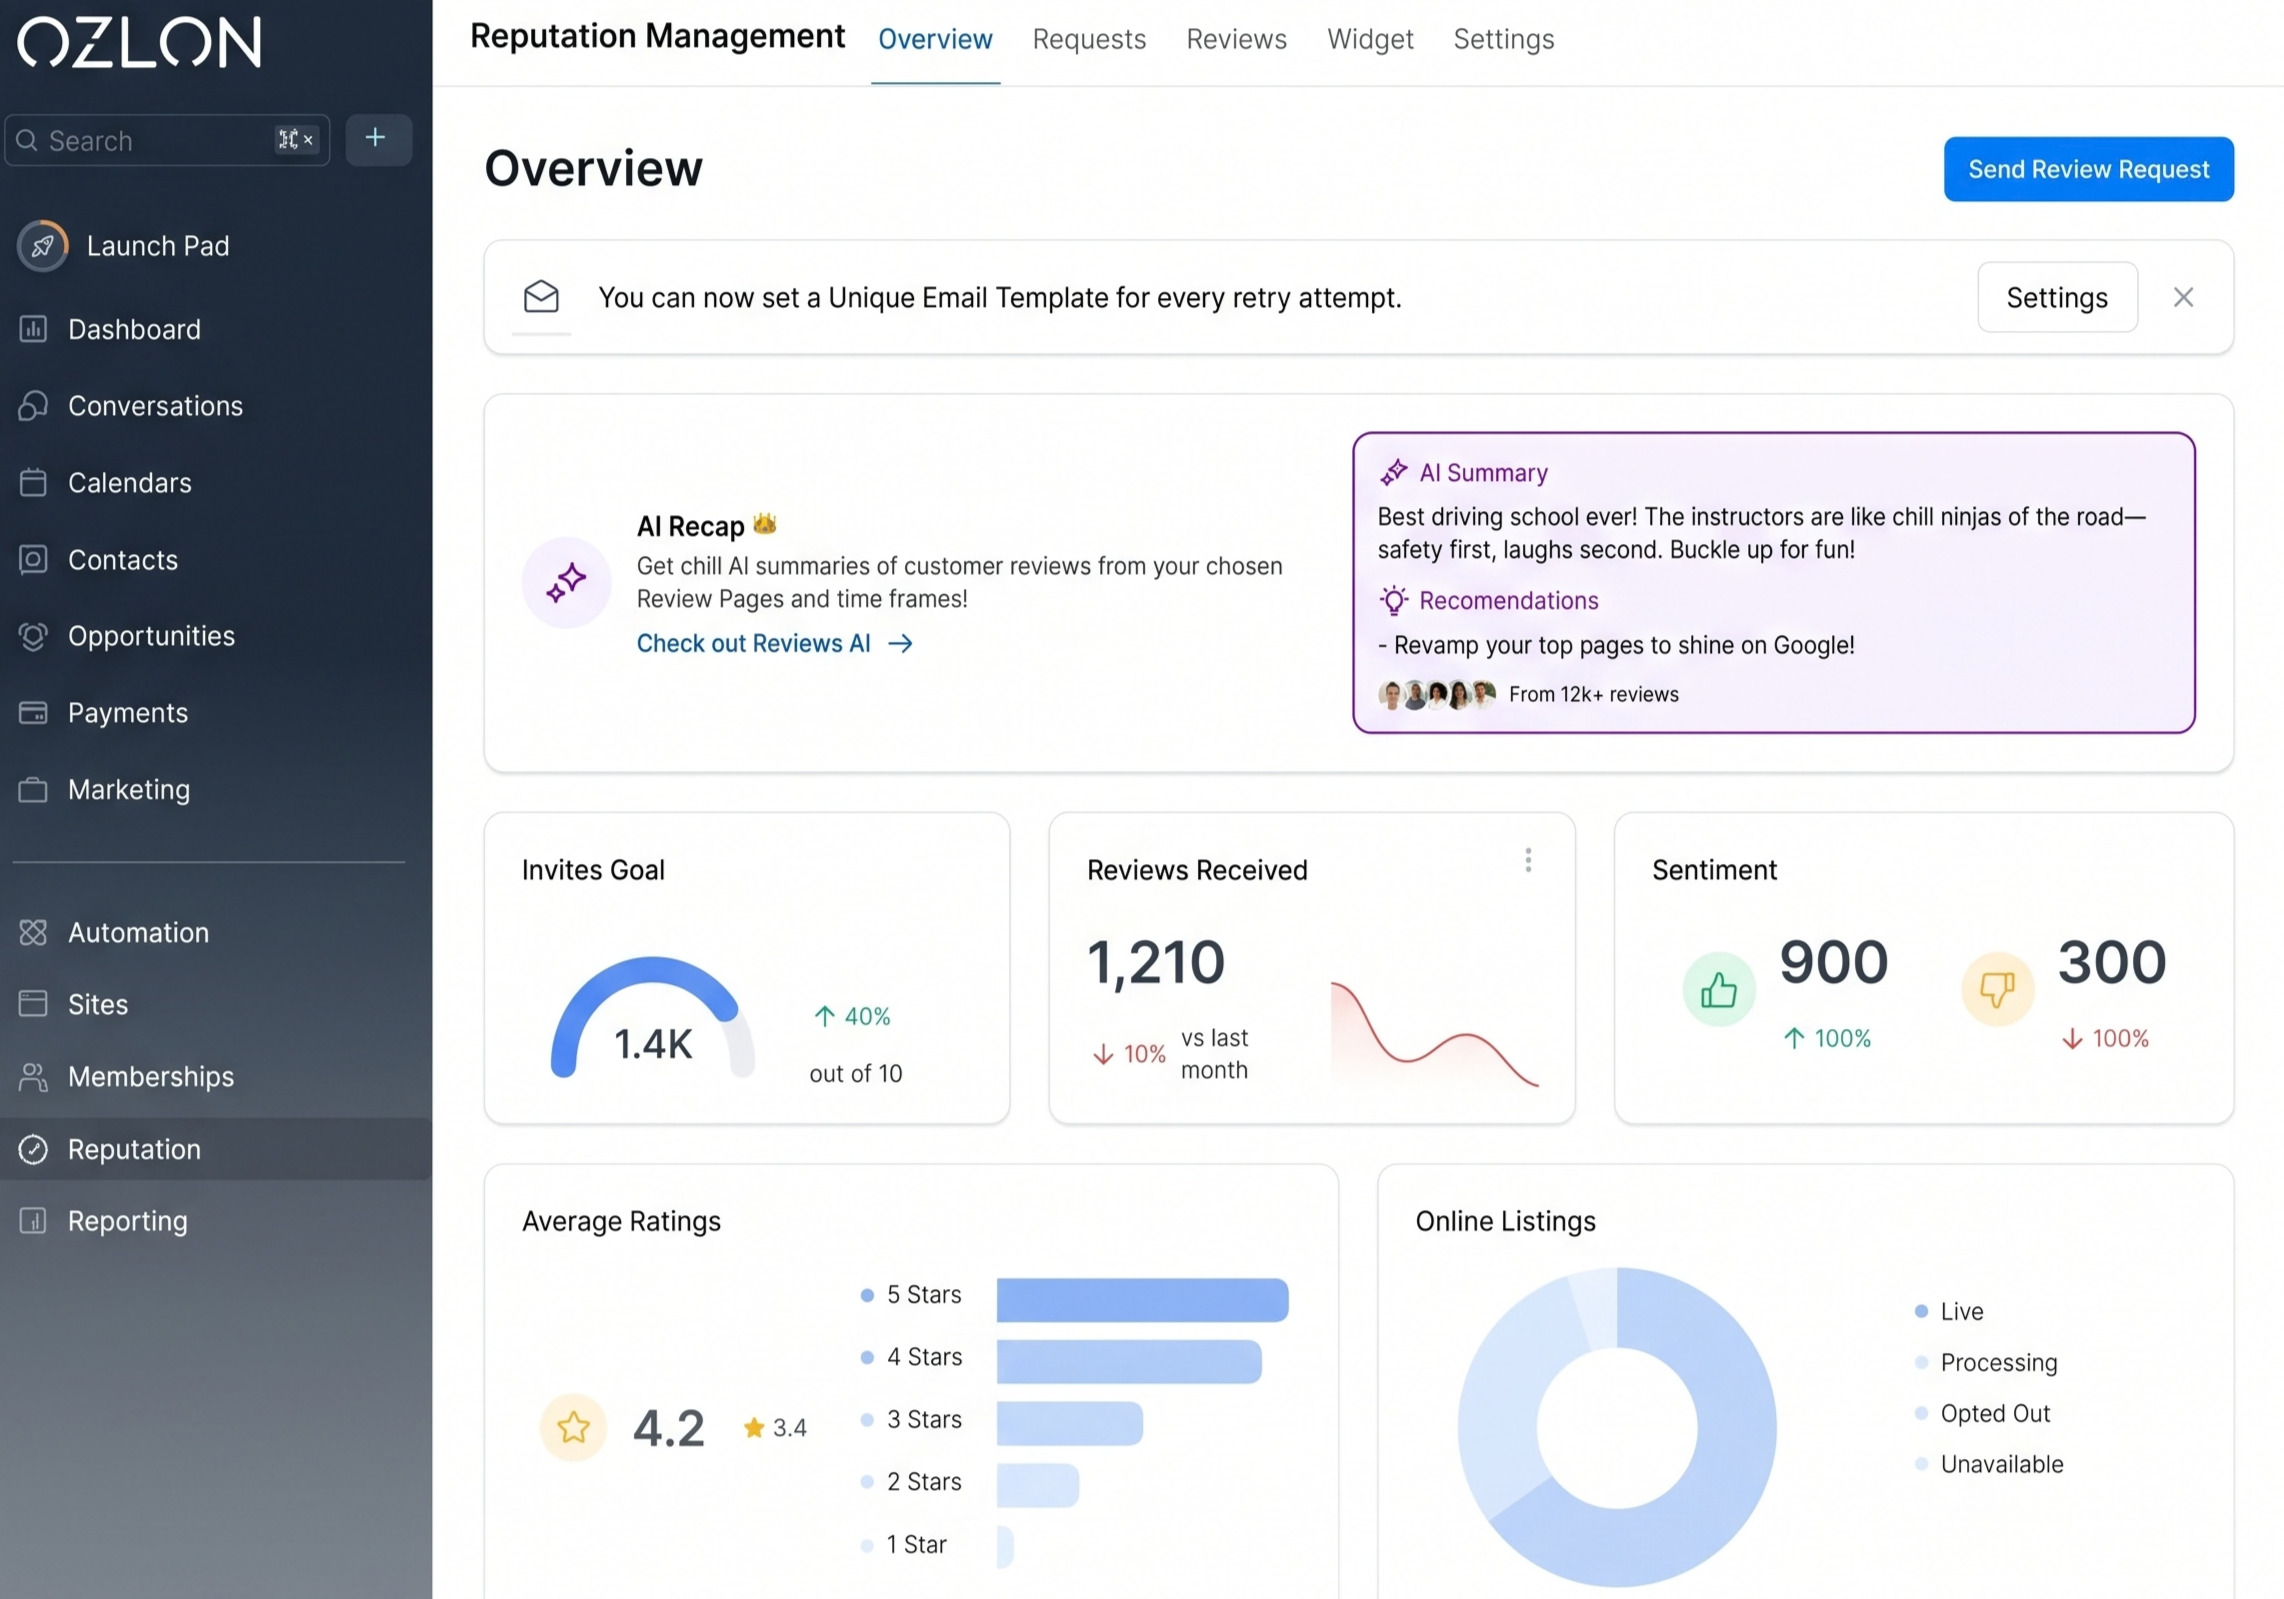Click the envelope icon in banner
Image resolution: width=2284 pixels, height=1599 pixels.
tap(541, 297)
